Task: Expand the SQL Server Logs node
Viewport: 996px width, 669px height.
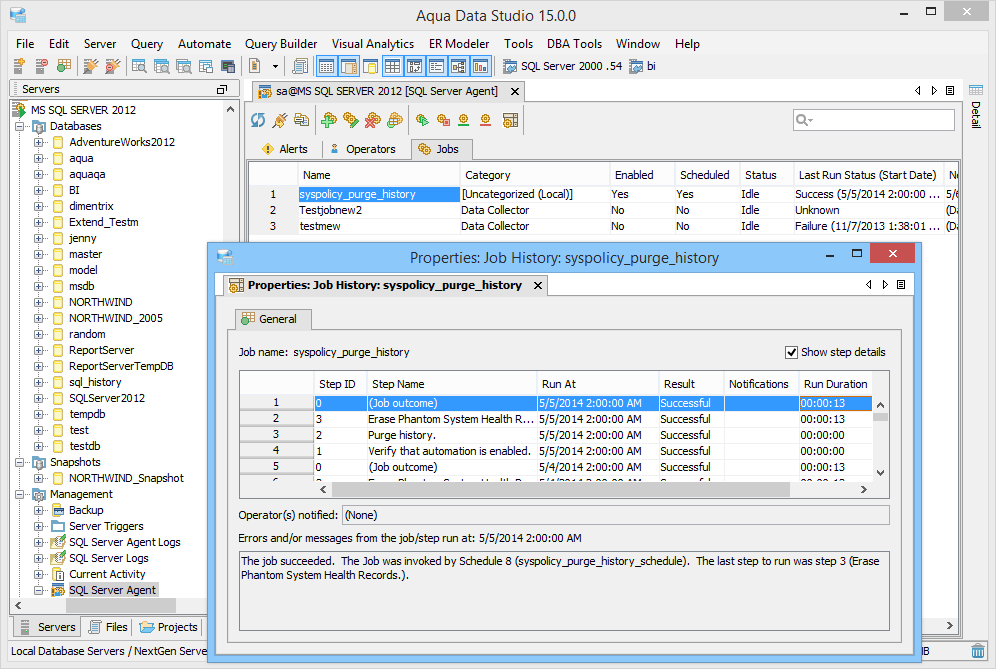Action: pyautogui.click(x=39, y=558)
